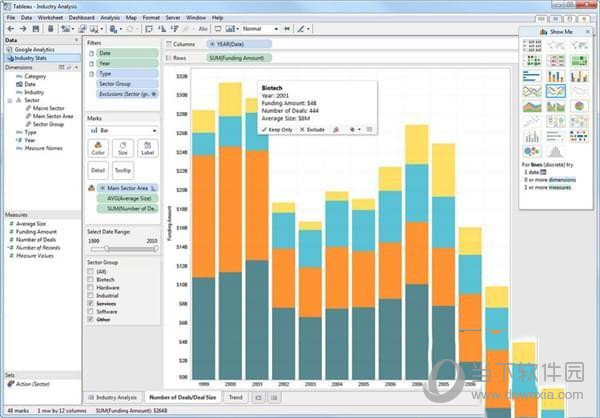Collapse the Sector hierarchy in Dimensions
This screenshot has width=600, height=418.
pyautogui.click(x=10, y=100)
